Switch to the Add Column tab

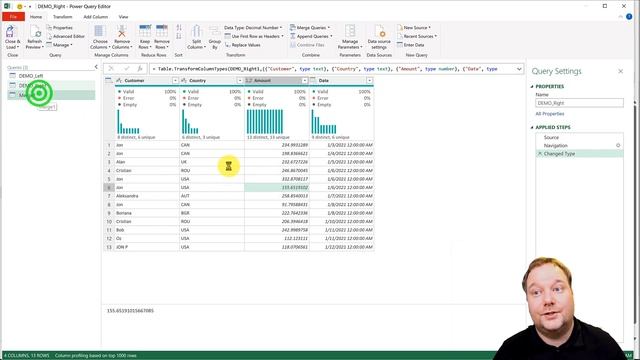(96, 17)
